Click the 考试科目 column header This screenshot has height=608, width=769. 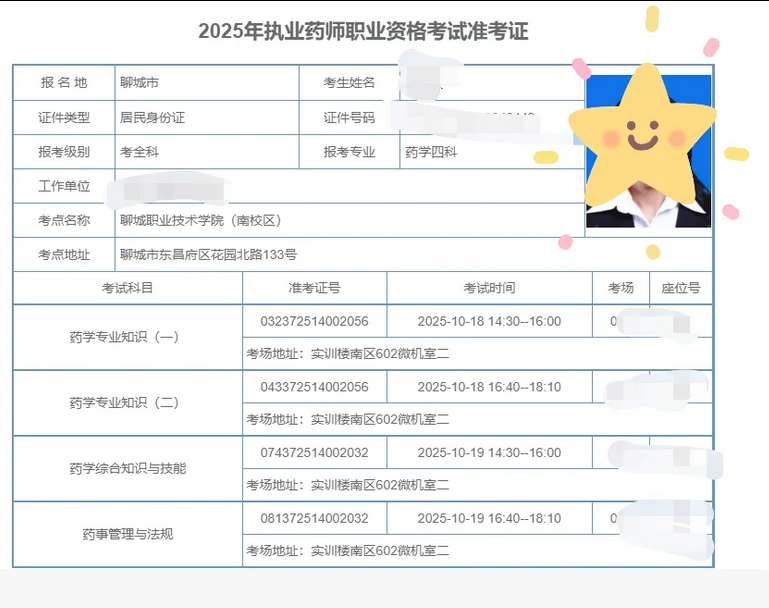coord(127,288)
